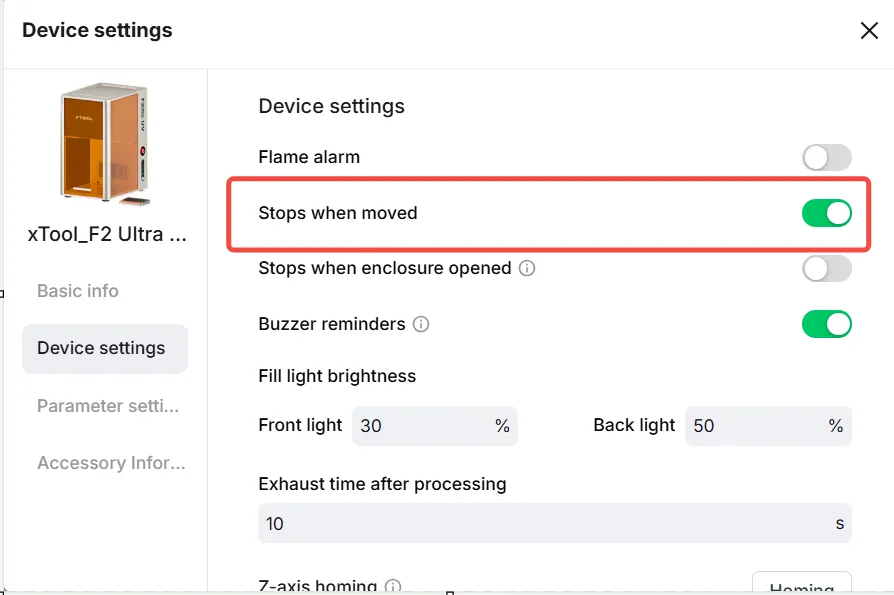Switch to Parameter settings section
894x595 pixels.
coord(108,406)
